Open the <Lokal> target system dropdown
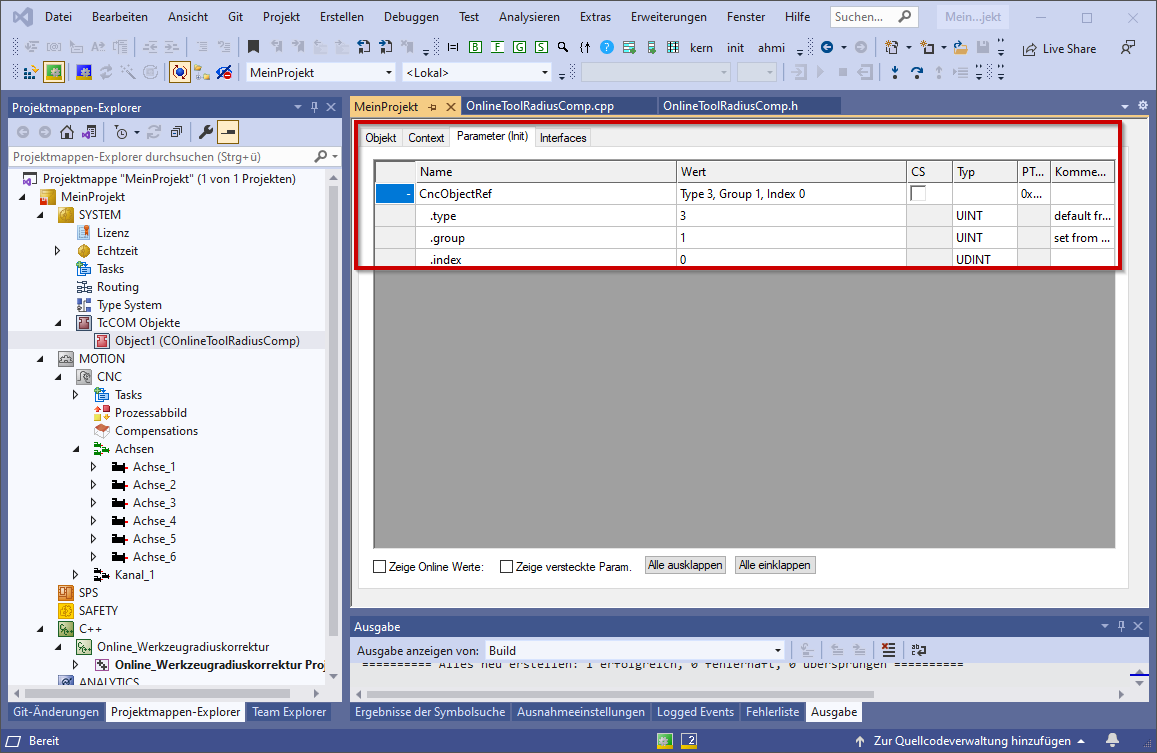 (545, 72)
